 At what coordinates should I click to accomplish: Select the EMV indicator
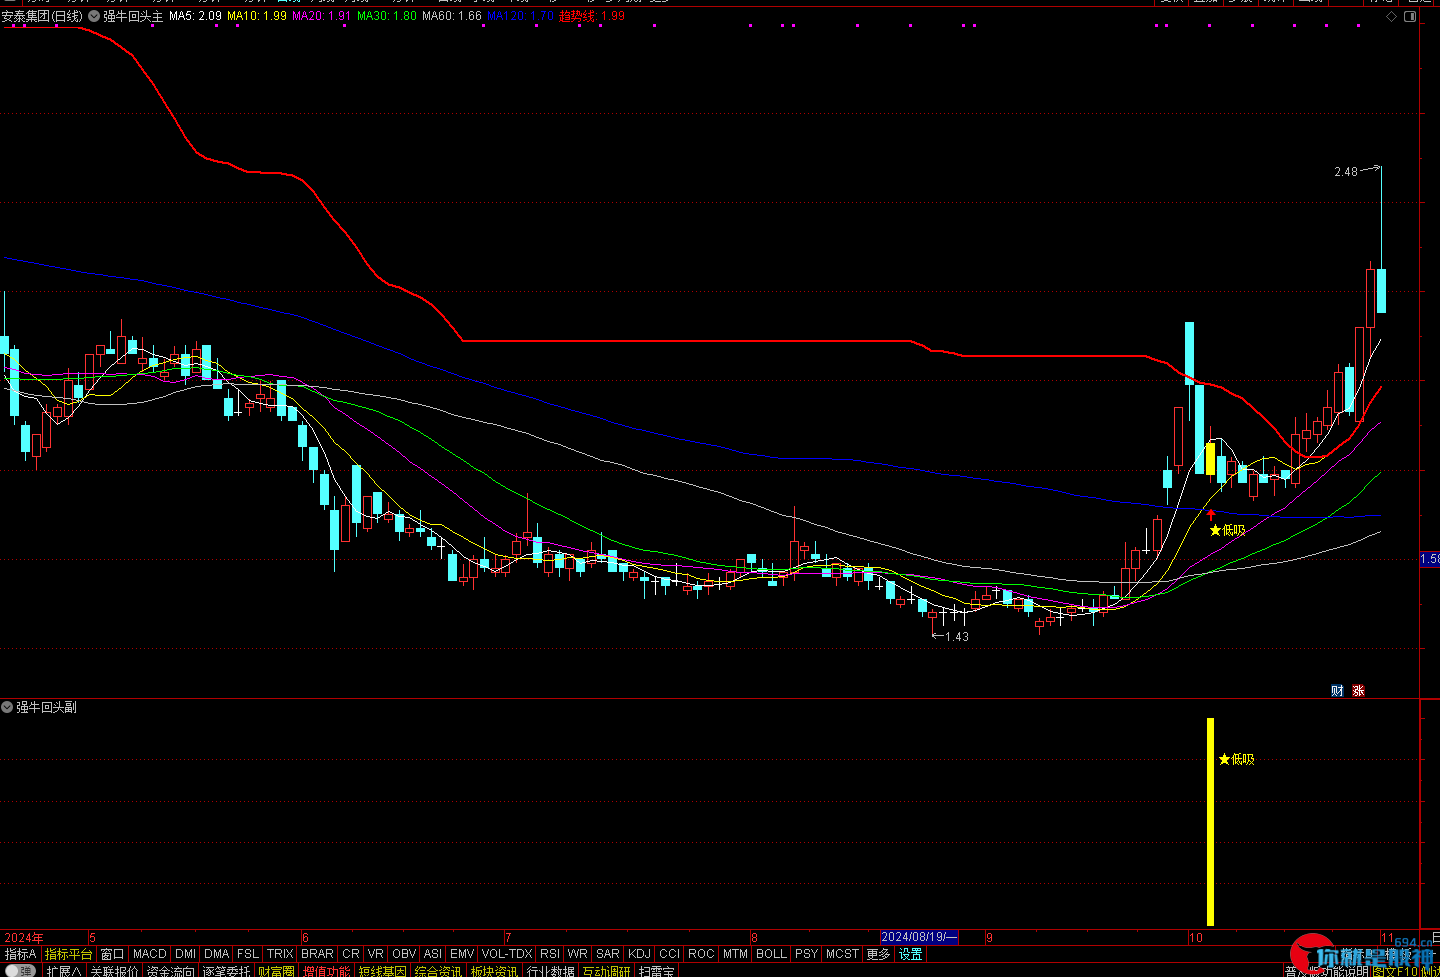(x=462, y=954)
